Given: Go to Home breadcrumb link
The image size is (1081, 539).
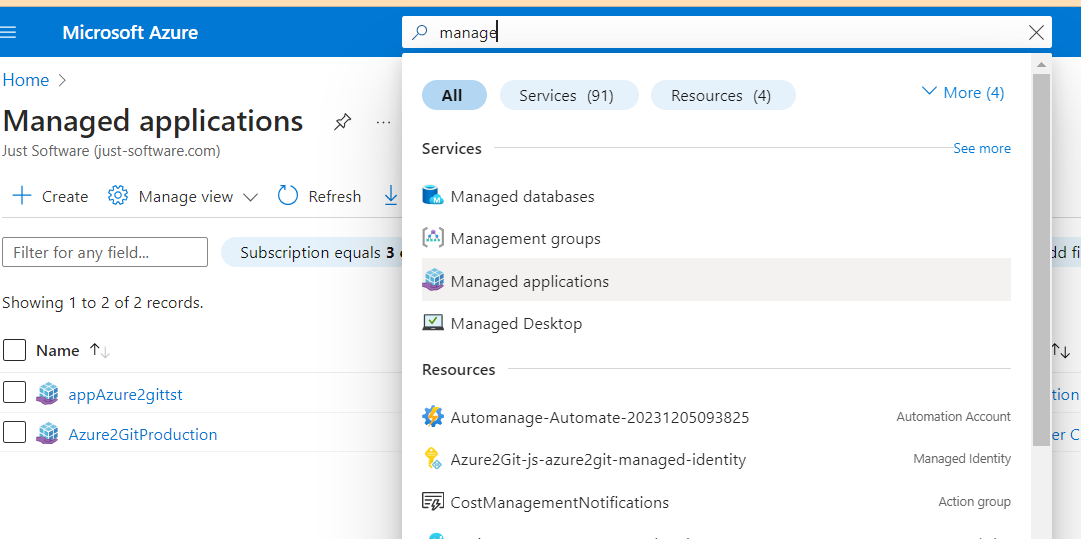Looking at the screenshot, I should pos(26,80).
